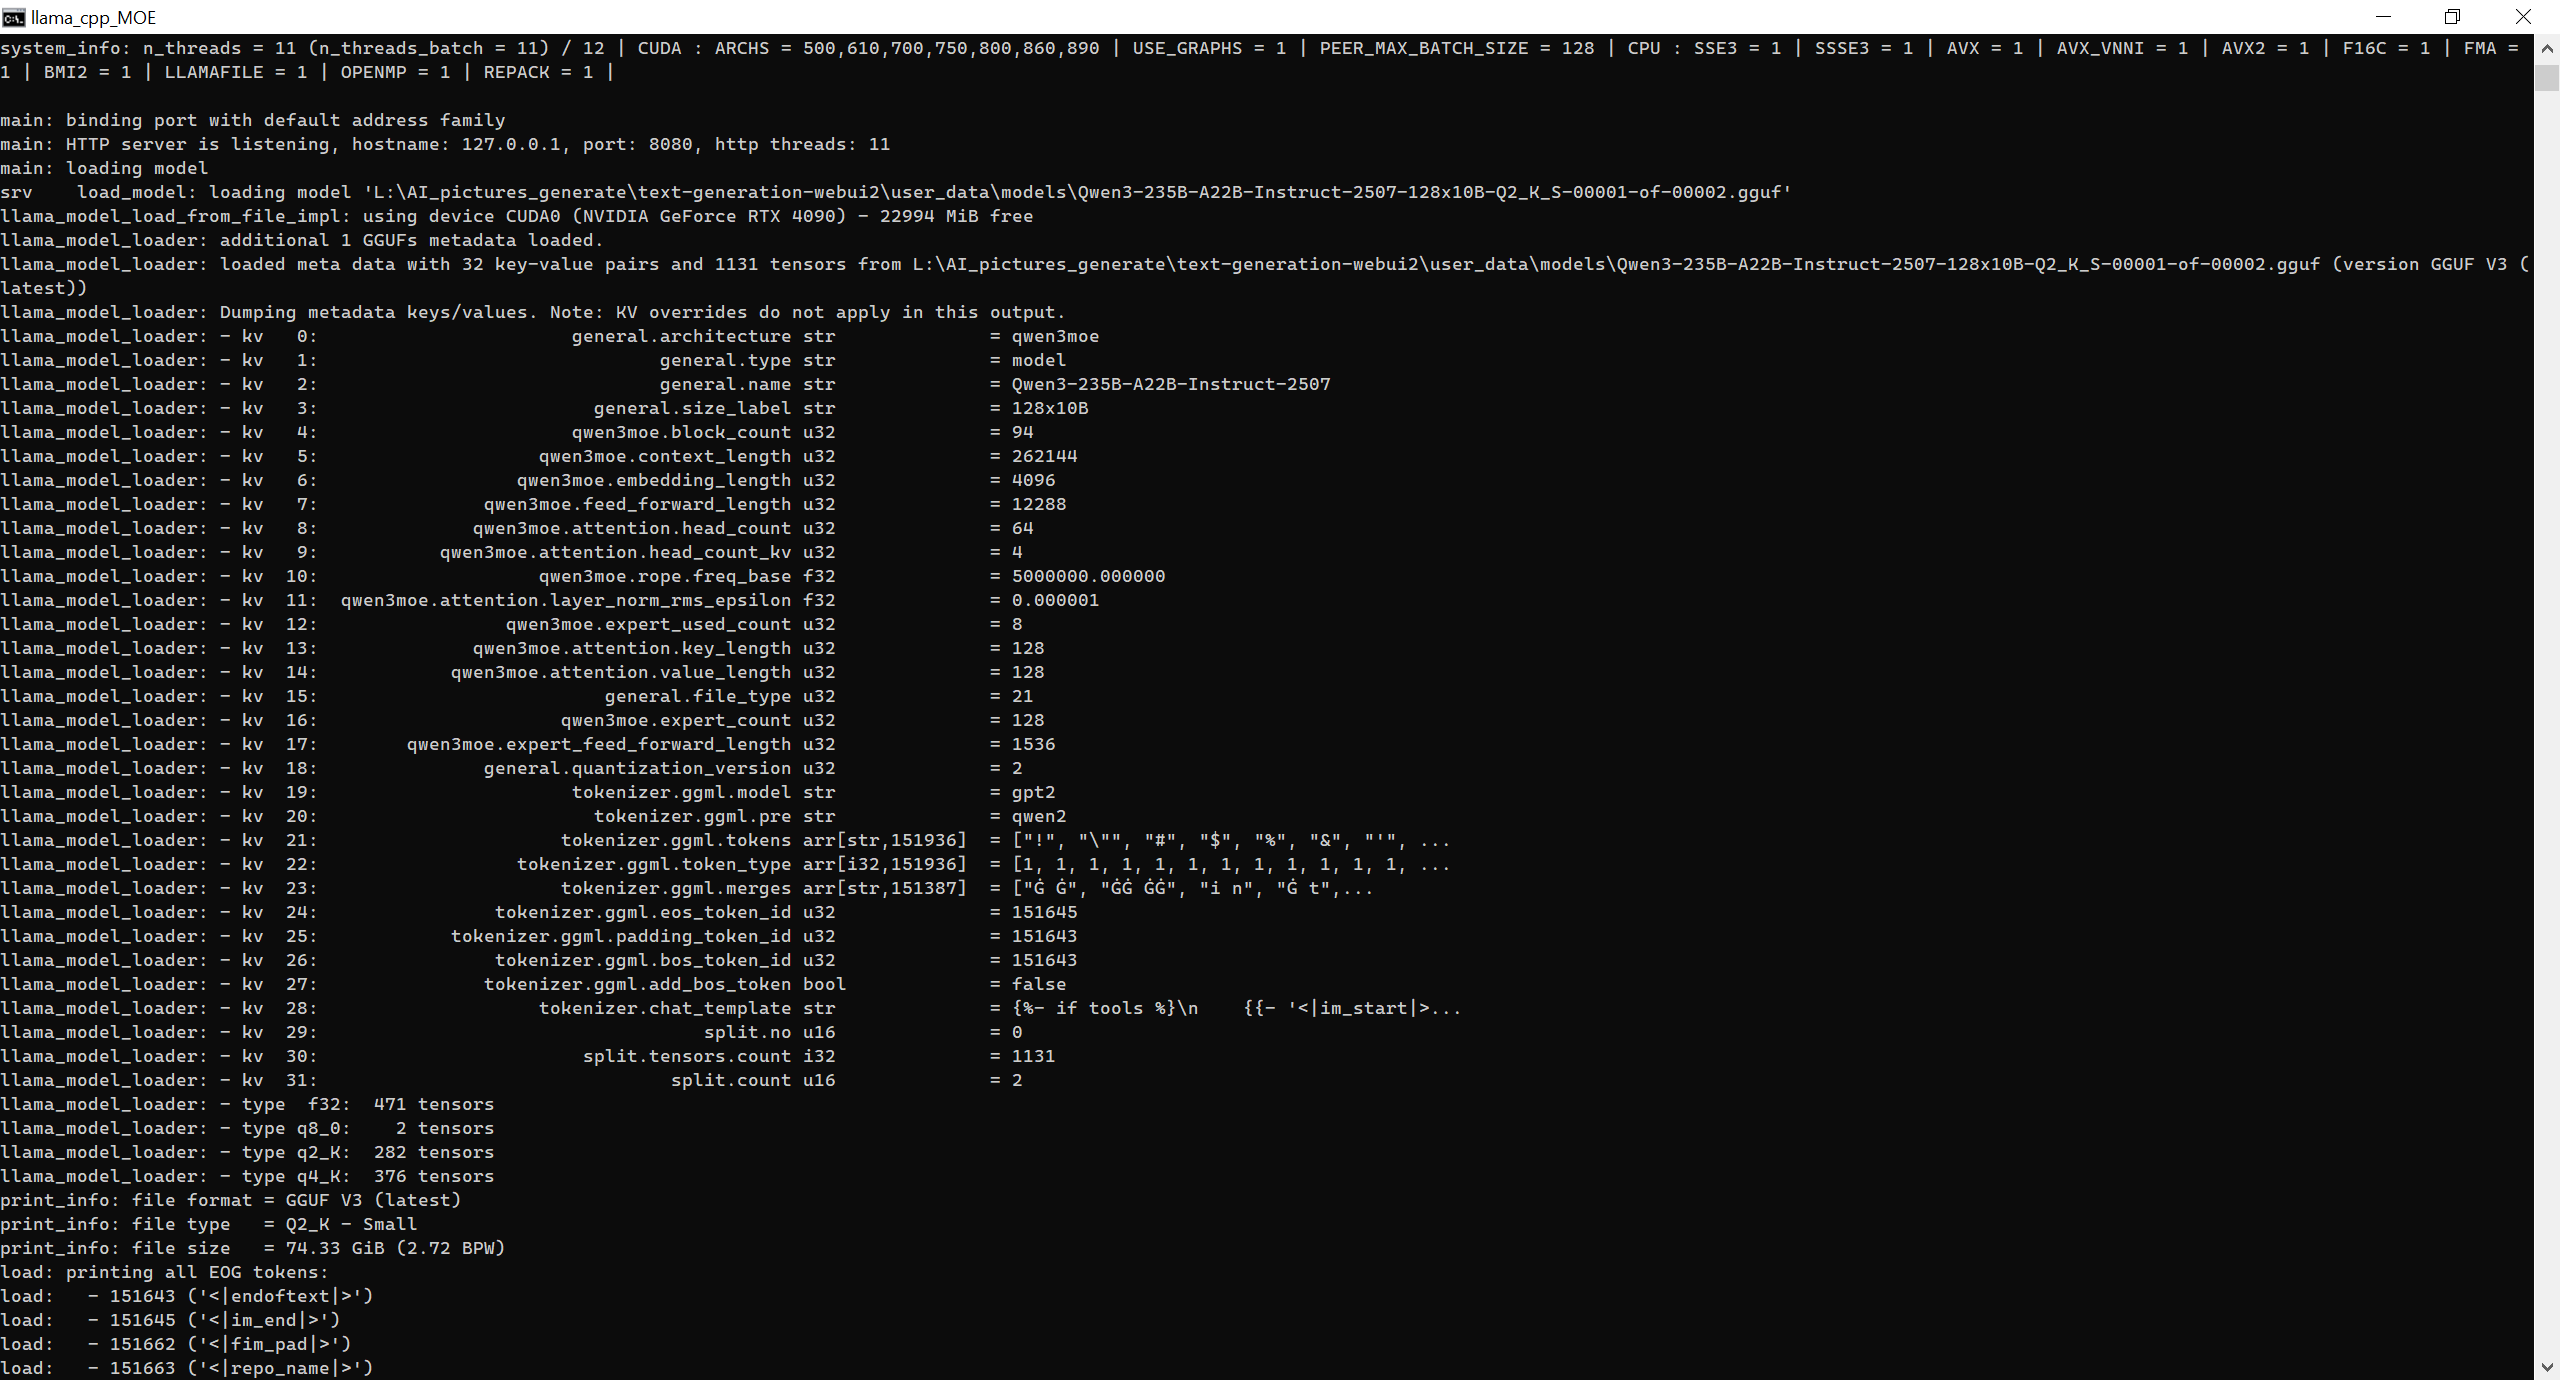Screen dimensions: 2560x1380
Task: Open the console system menu icon
Action: point(13,17)
